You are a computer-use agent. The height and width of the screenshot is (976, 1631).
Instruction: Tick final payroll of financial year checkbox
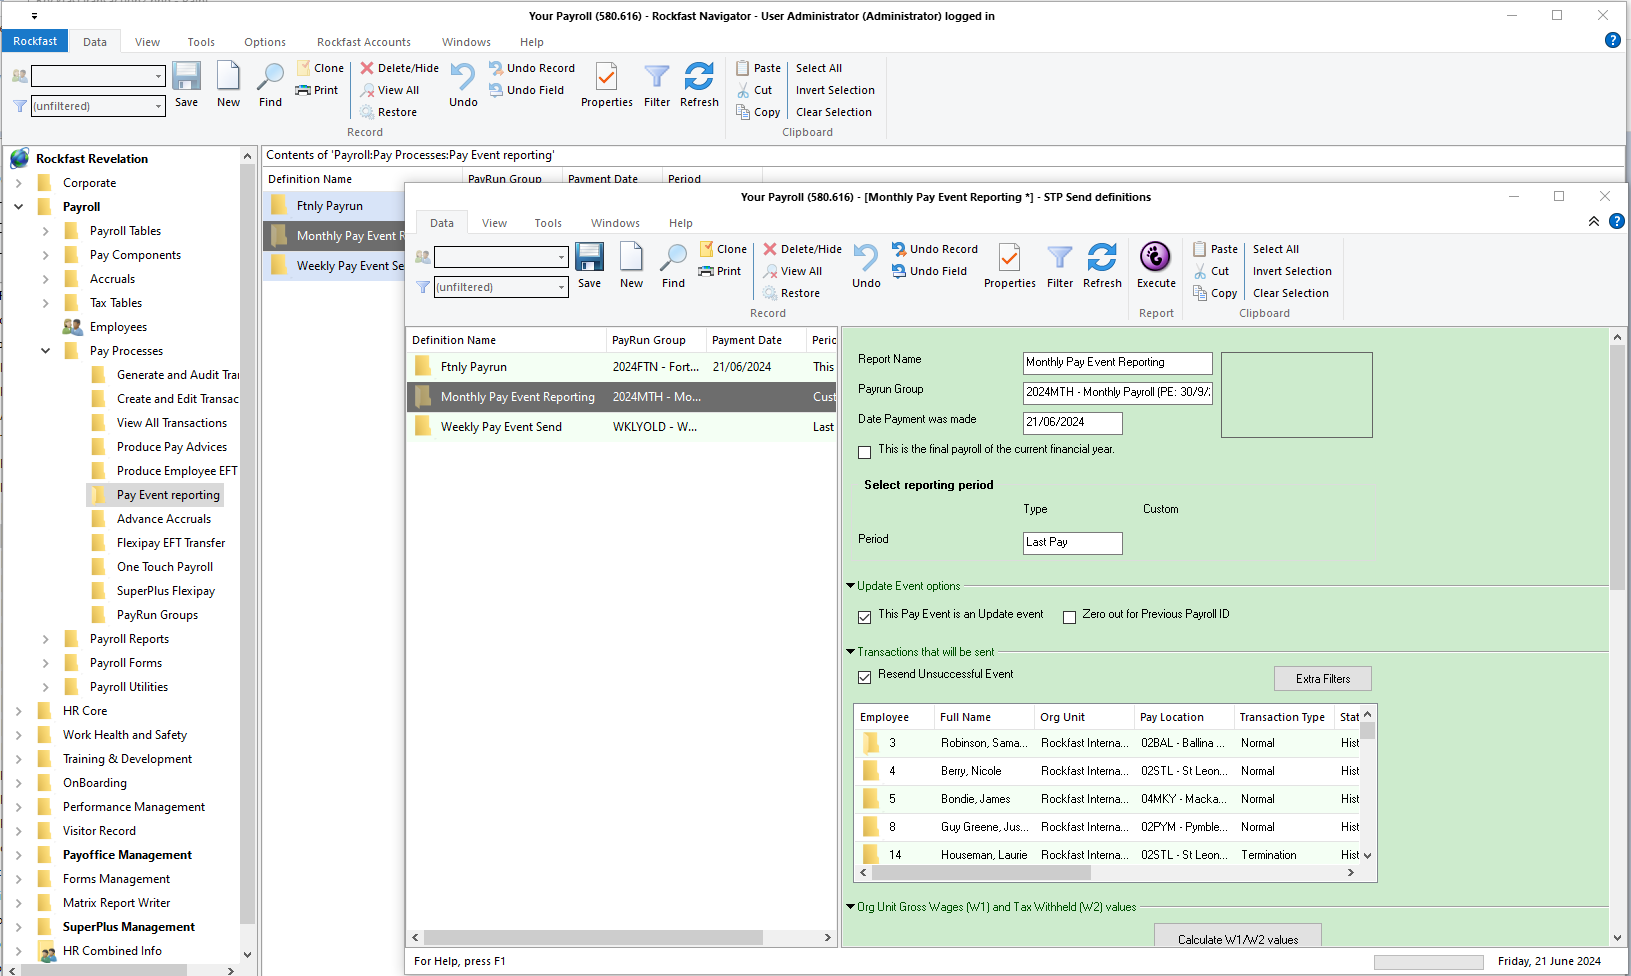(864, 452)
